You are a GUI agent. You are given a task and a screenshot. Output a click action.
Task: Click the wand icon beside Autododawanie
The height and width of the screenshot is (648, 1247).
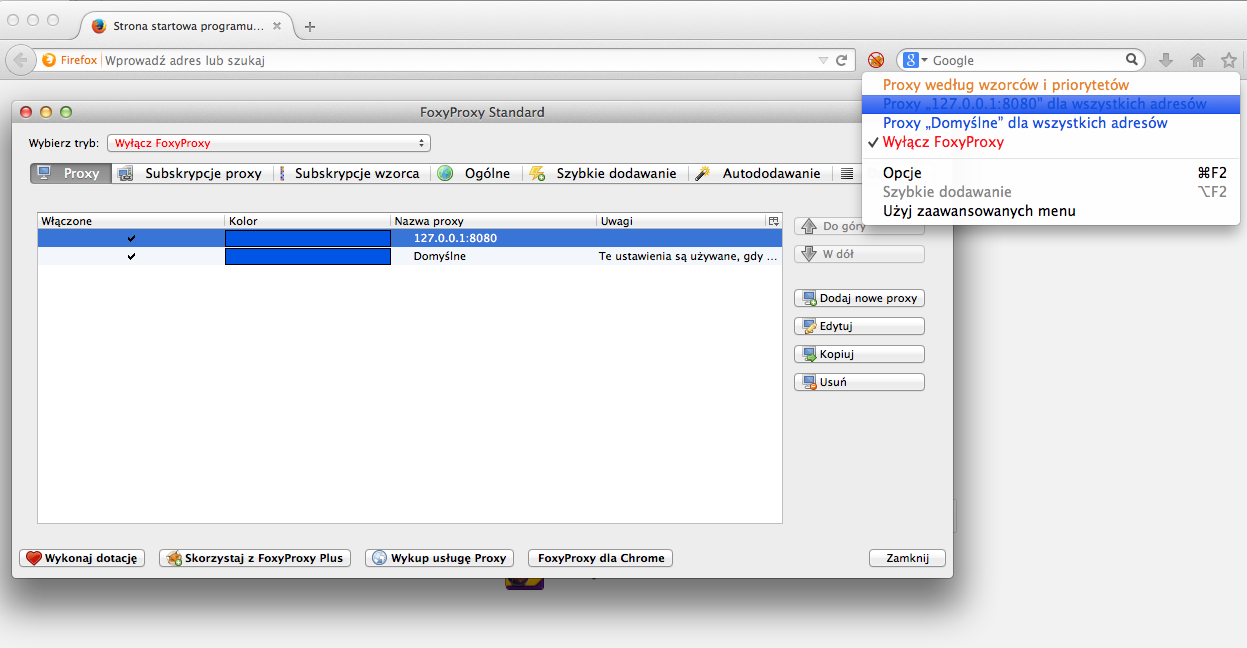click(x=703, y=173)
